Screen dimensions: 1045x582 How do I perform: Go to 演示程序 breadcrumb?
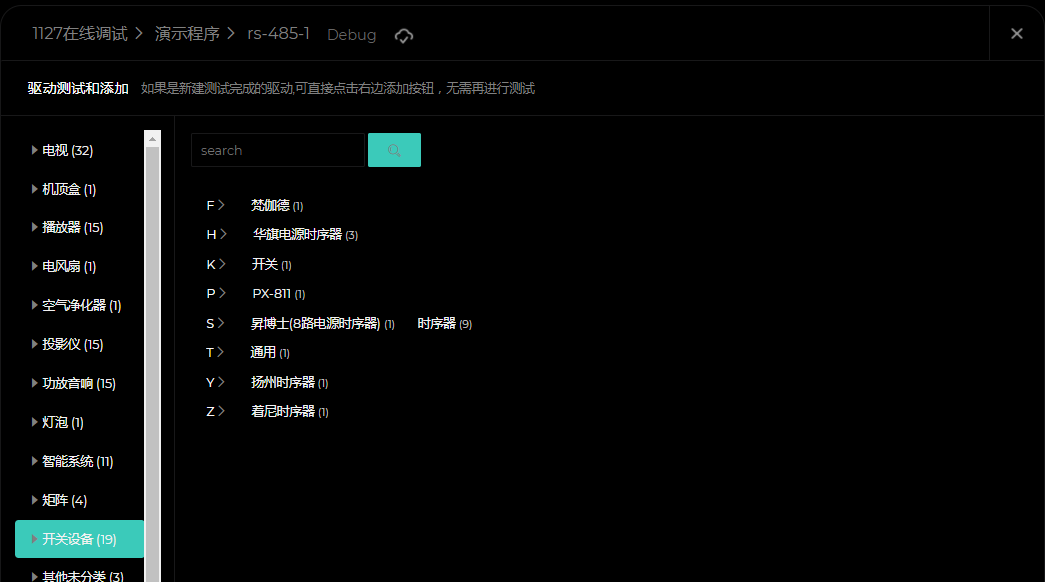[x=187, y=34]
